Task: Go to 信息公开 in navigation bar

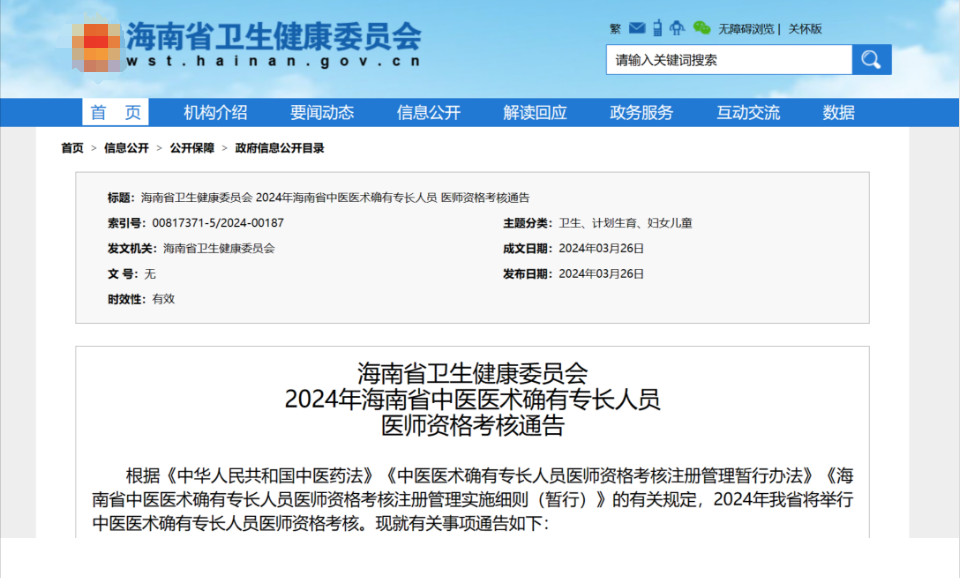Action: coord(428,113)
